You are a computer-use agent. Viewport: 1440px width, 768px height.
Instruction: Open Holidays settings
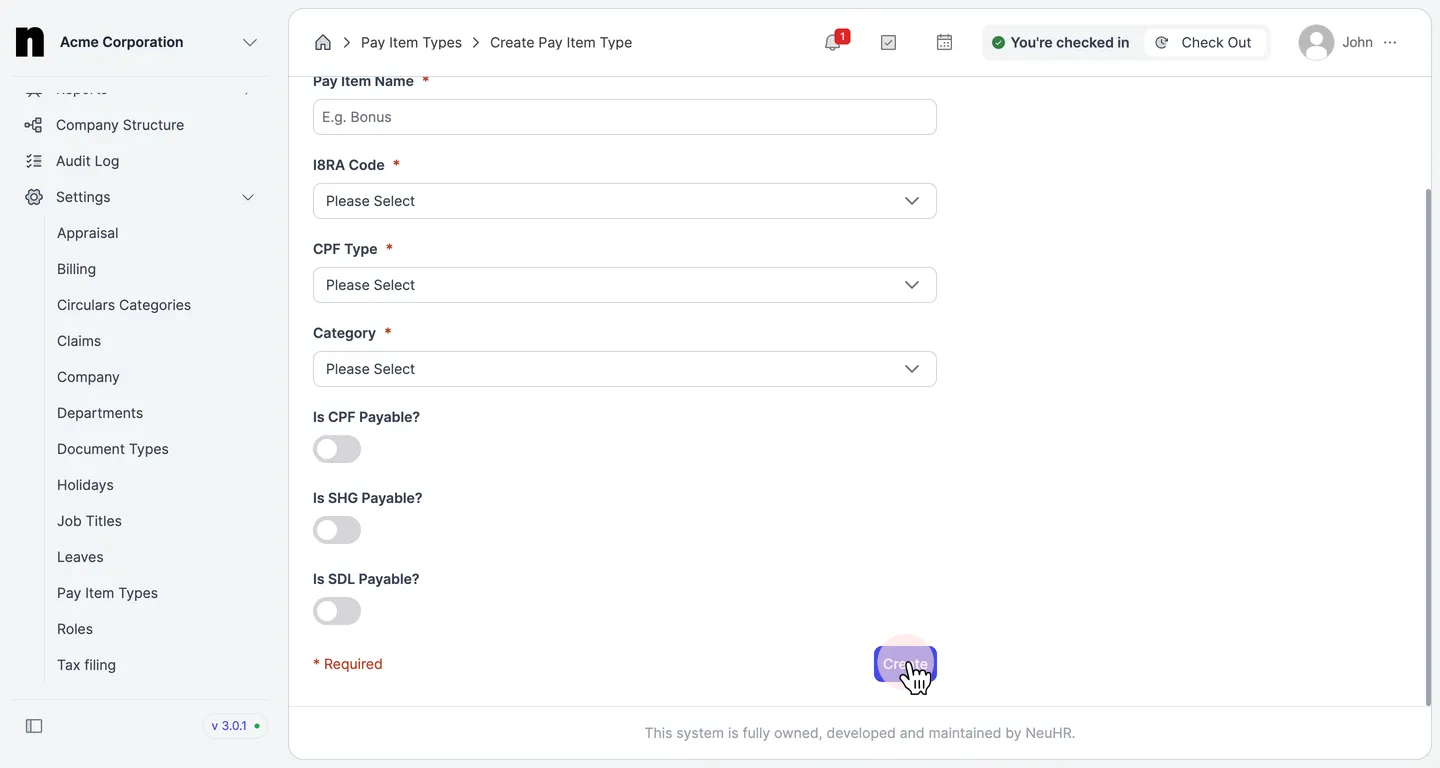click(85, 485)
